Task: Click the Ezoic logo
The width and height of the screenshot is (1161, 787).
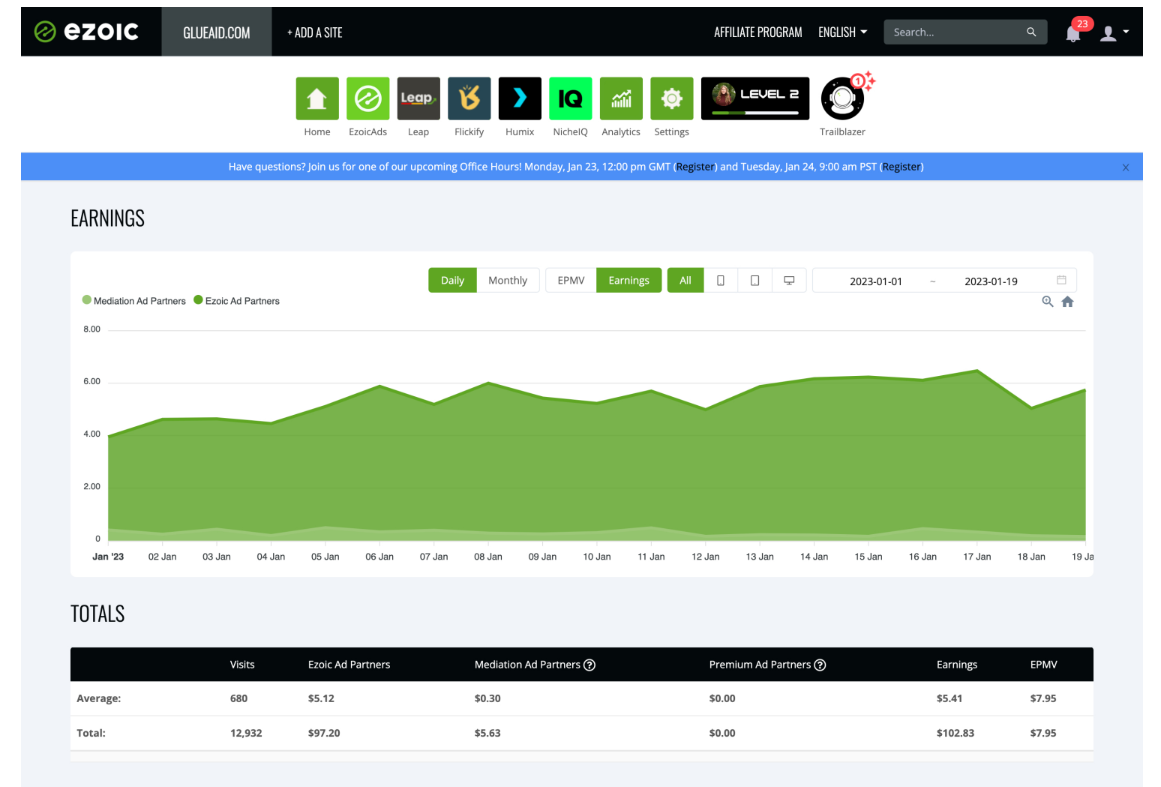Action: [87, 32]
